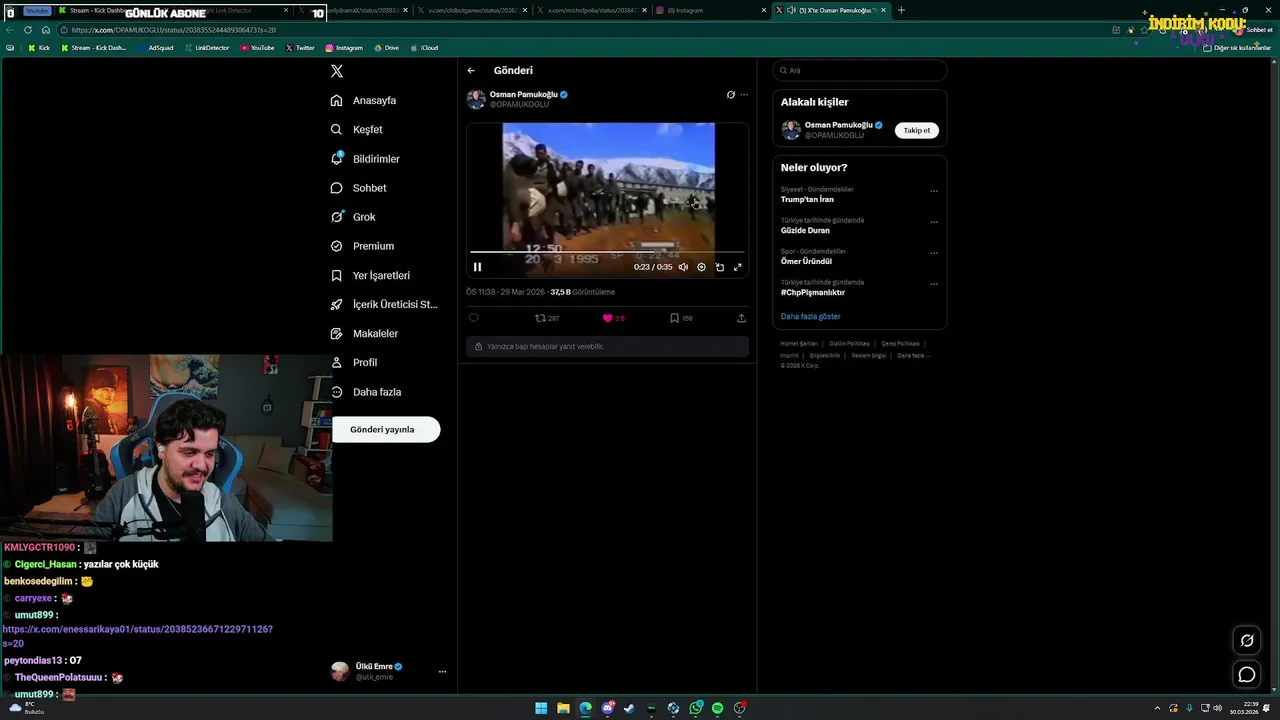Open Keşfet explore page

click(357, 130)
